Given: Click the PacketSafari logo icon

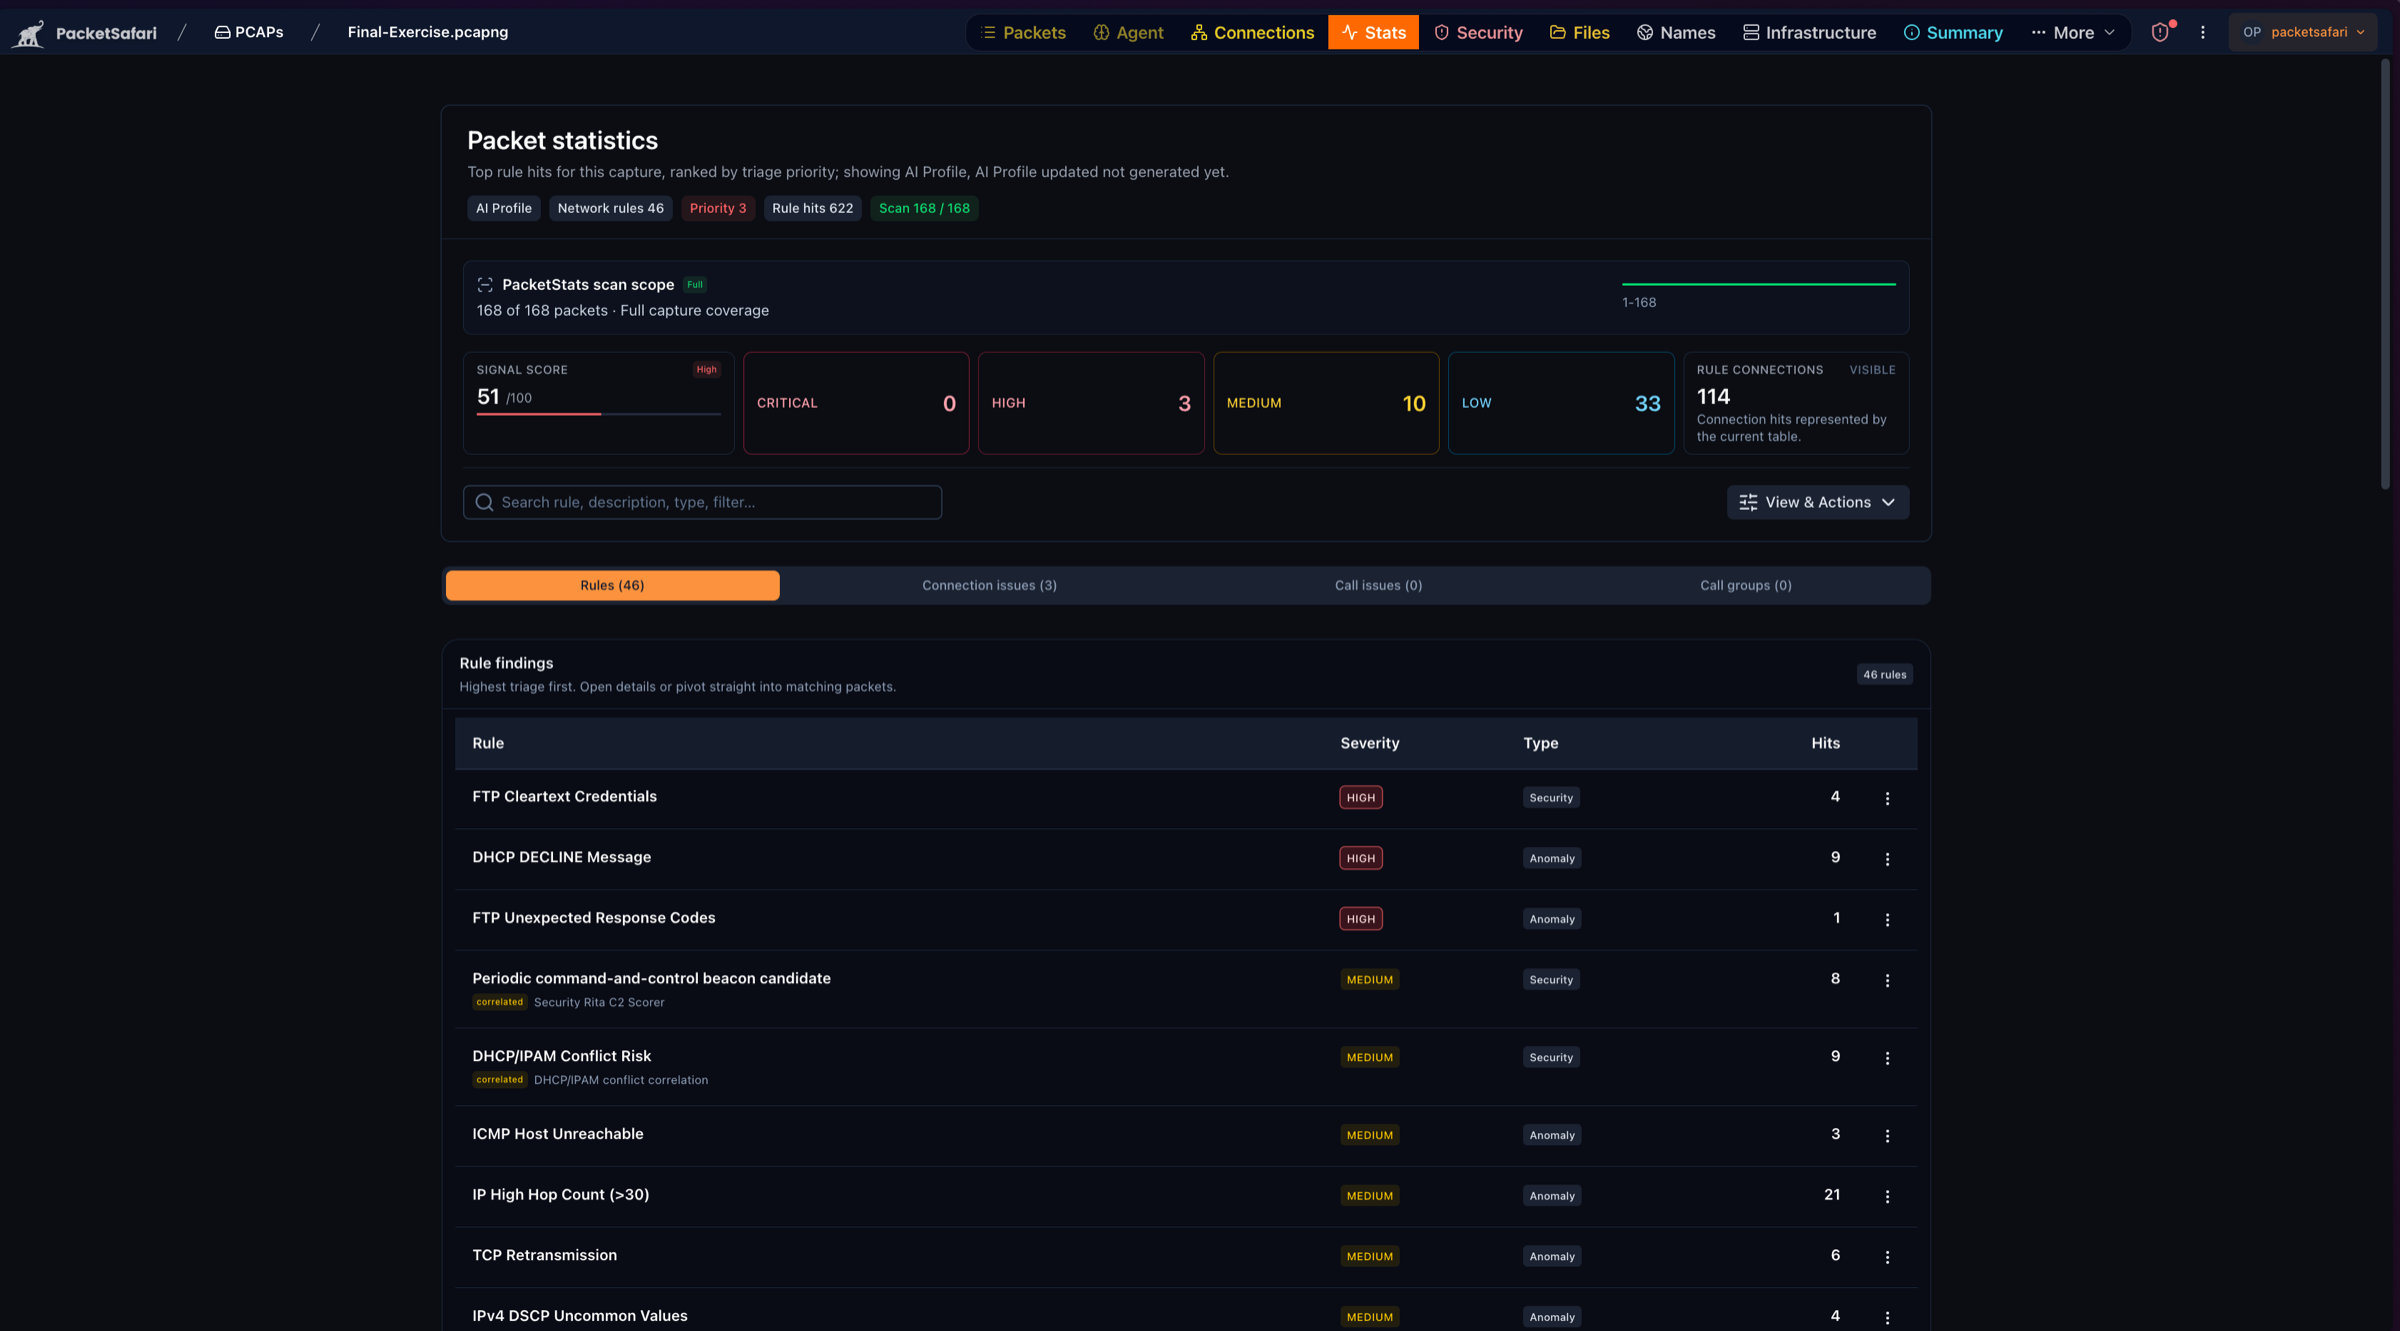Looking at the screenshot, I should coord(28,33).
